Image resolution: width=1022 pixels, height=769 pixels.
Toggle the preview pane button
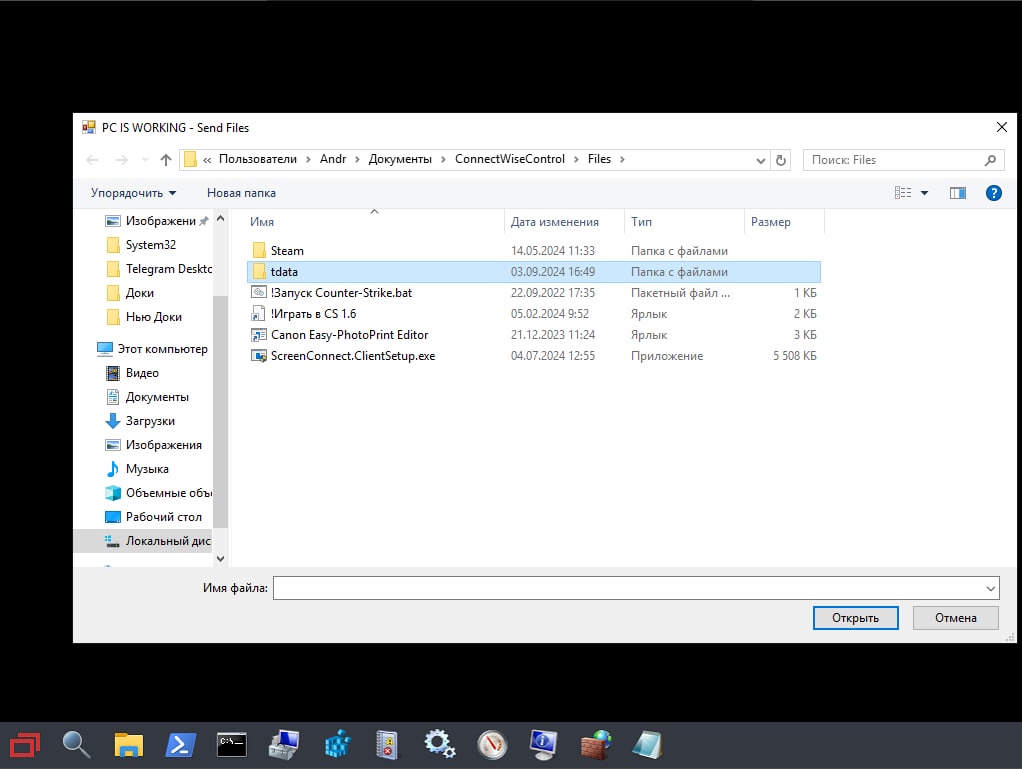pos(957,193)
